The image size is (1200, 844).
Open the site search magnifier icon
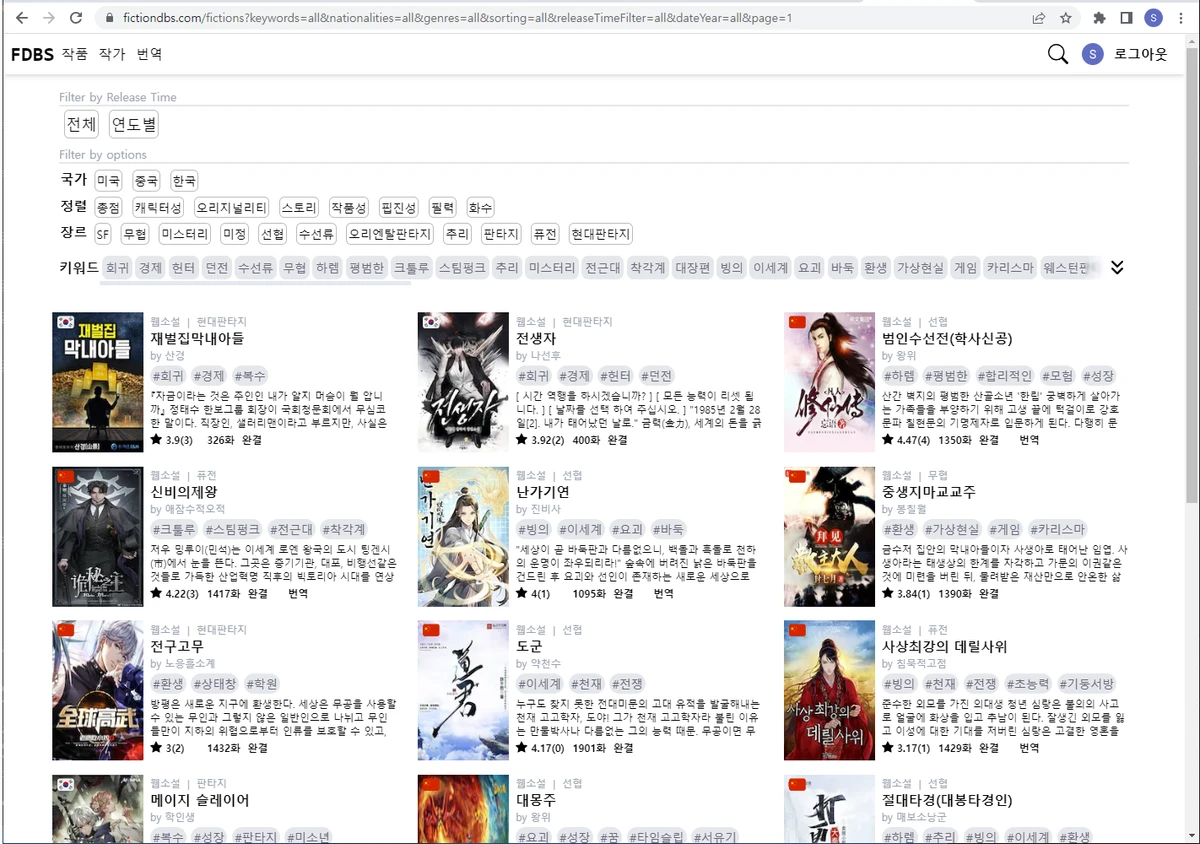(x=1057, y=54)
